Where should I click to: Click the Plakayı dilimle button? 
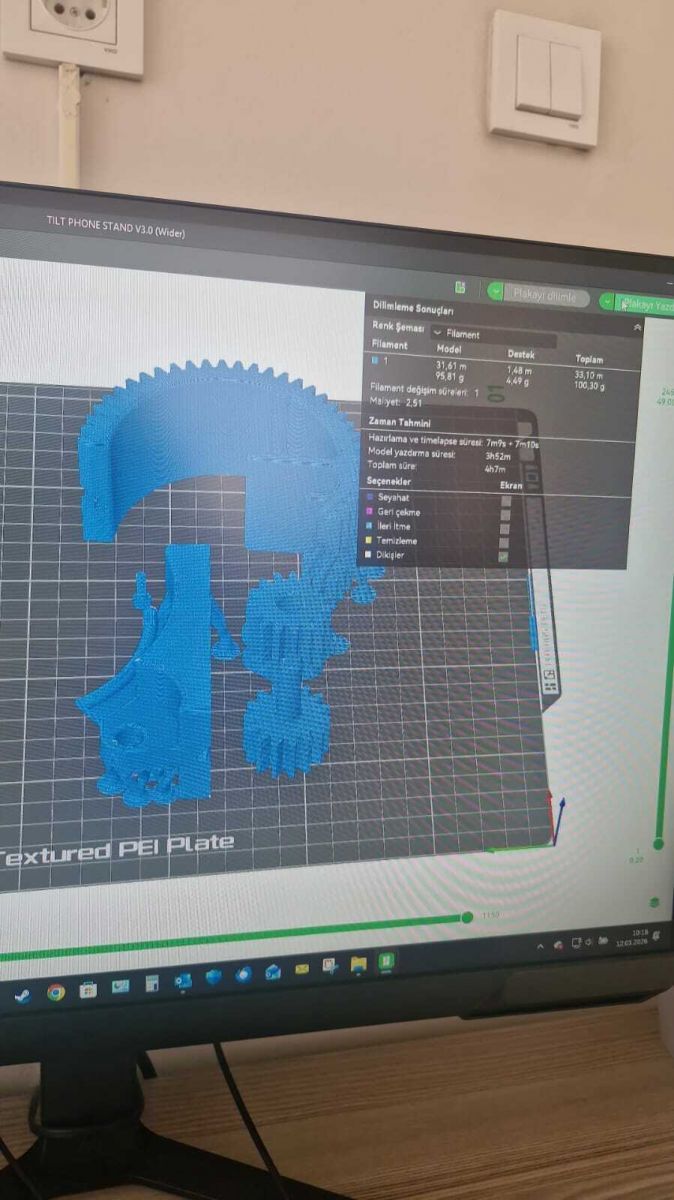point(545,296)
